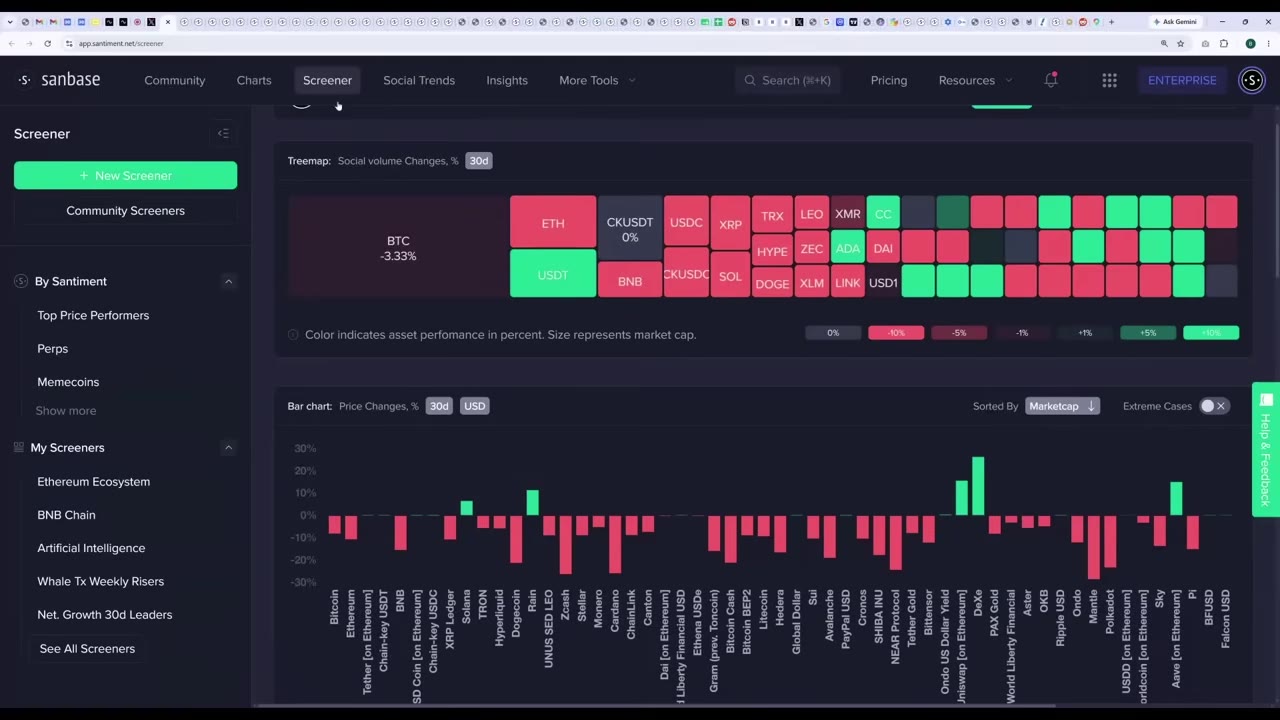Open the user profile avatar
Image resolution: width=1280 pixels, height=720 pixels.
point(1252,80)
